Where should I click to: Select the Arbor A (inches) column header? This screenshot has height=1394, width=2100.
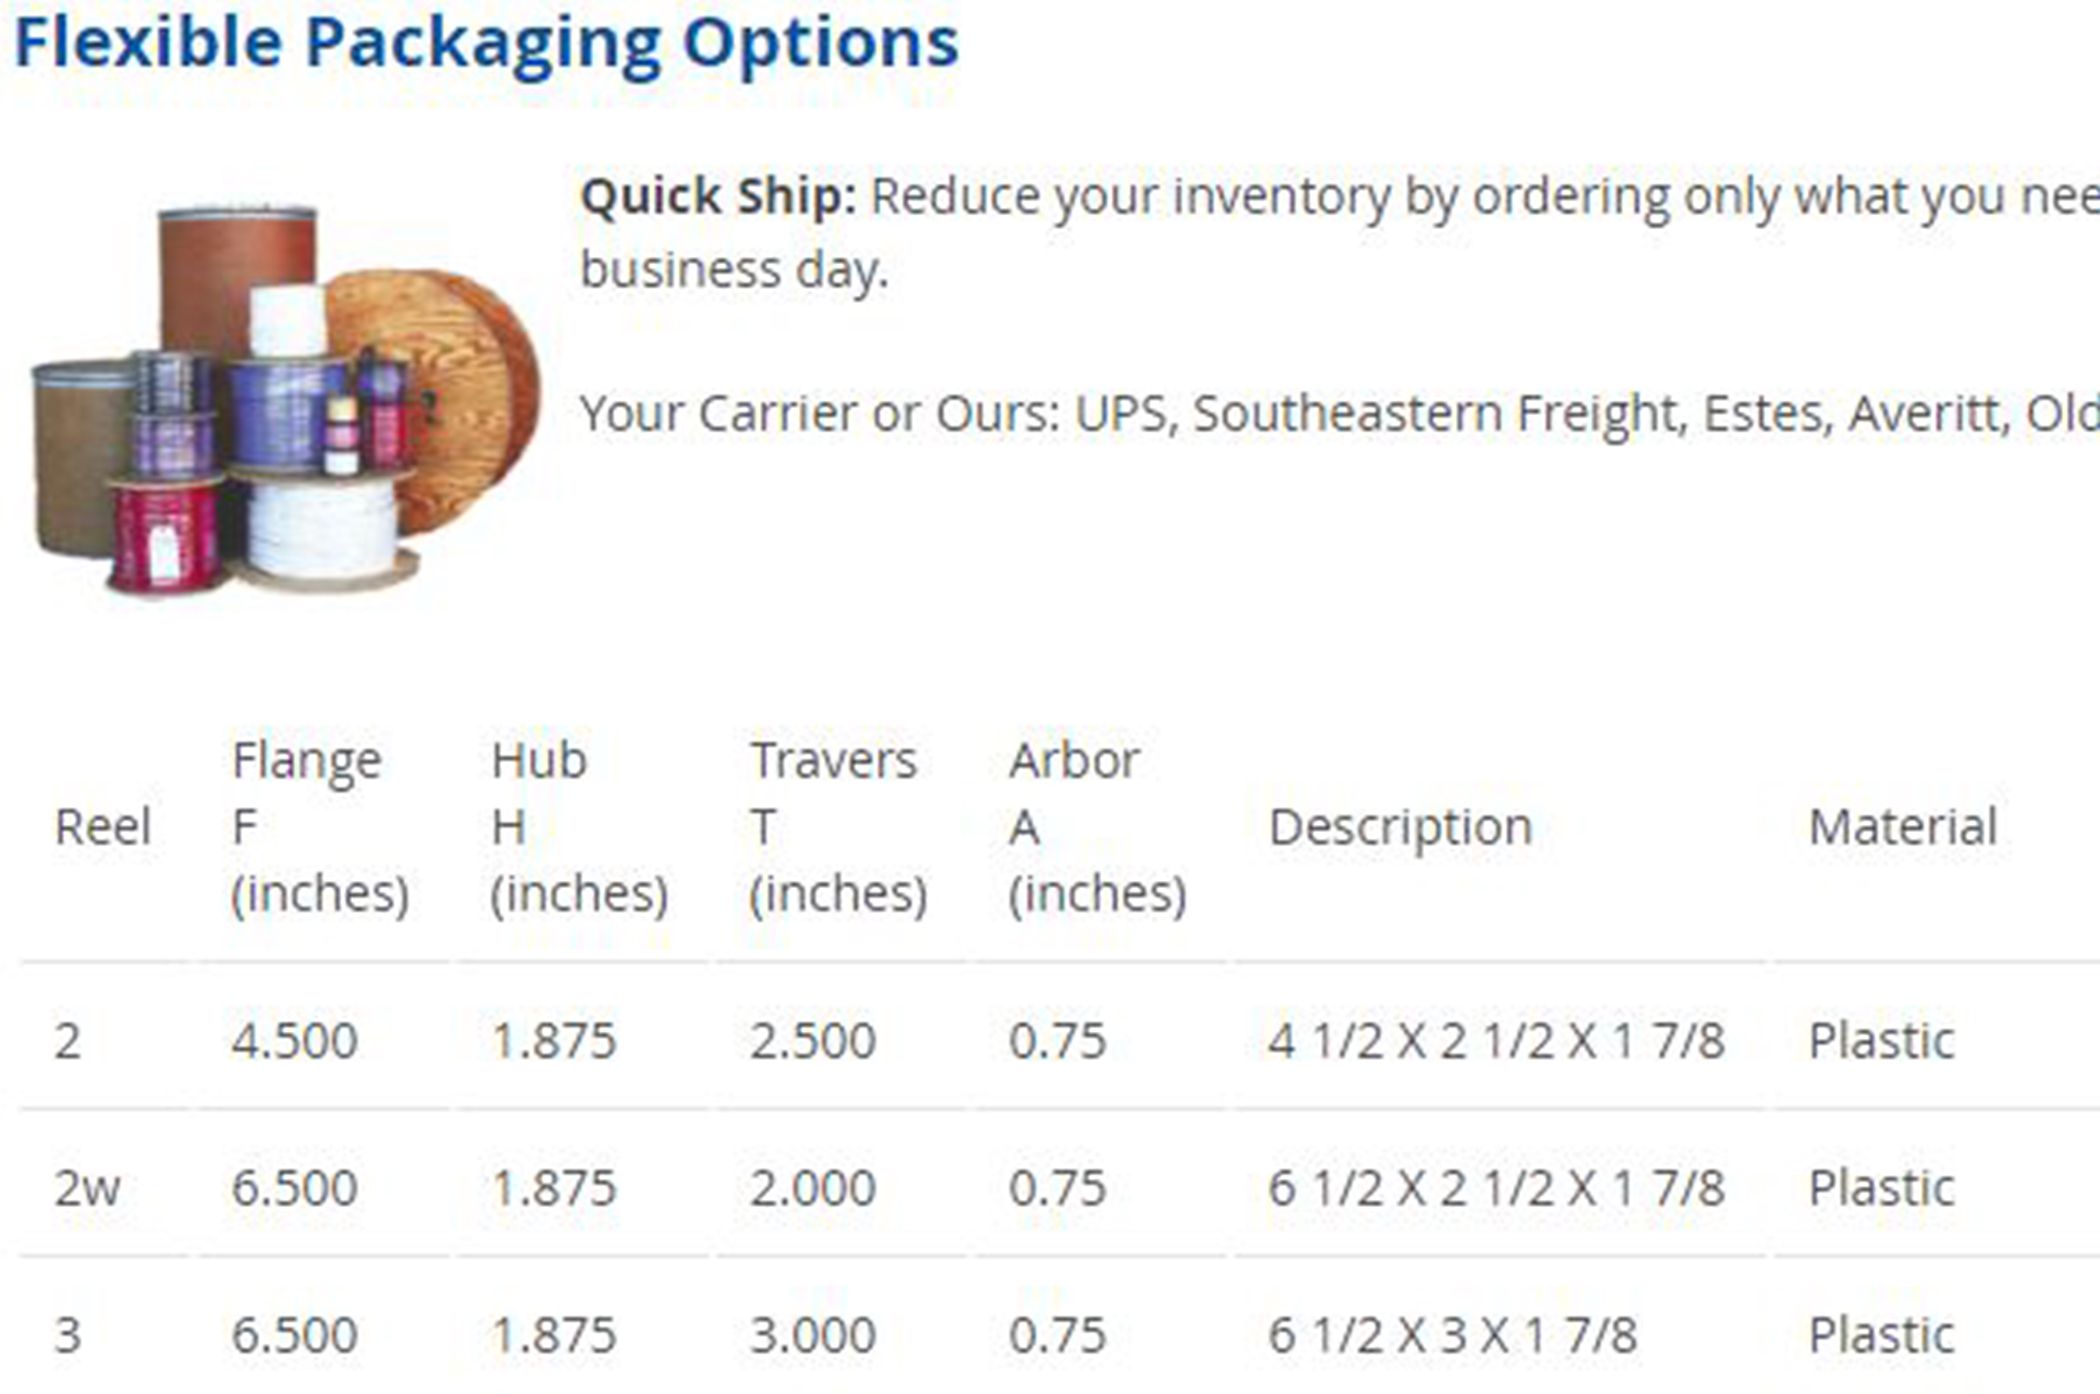pyautogui.click(x=1097, y=827)
